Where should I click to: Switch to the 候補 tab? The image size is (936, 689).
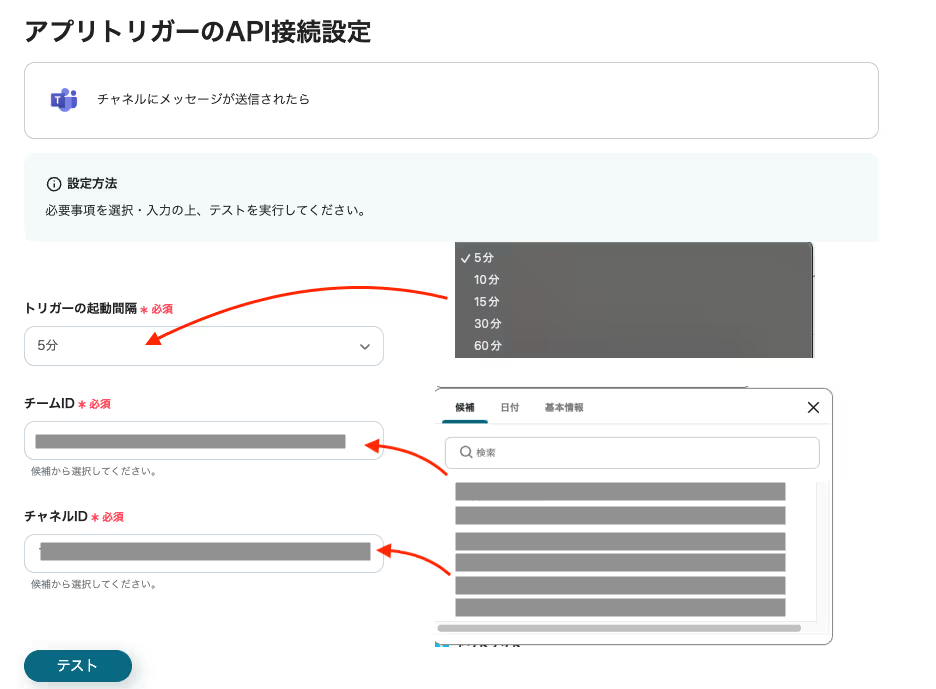(465, 408)
